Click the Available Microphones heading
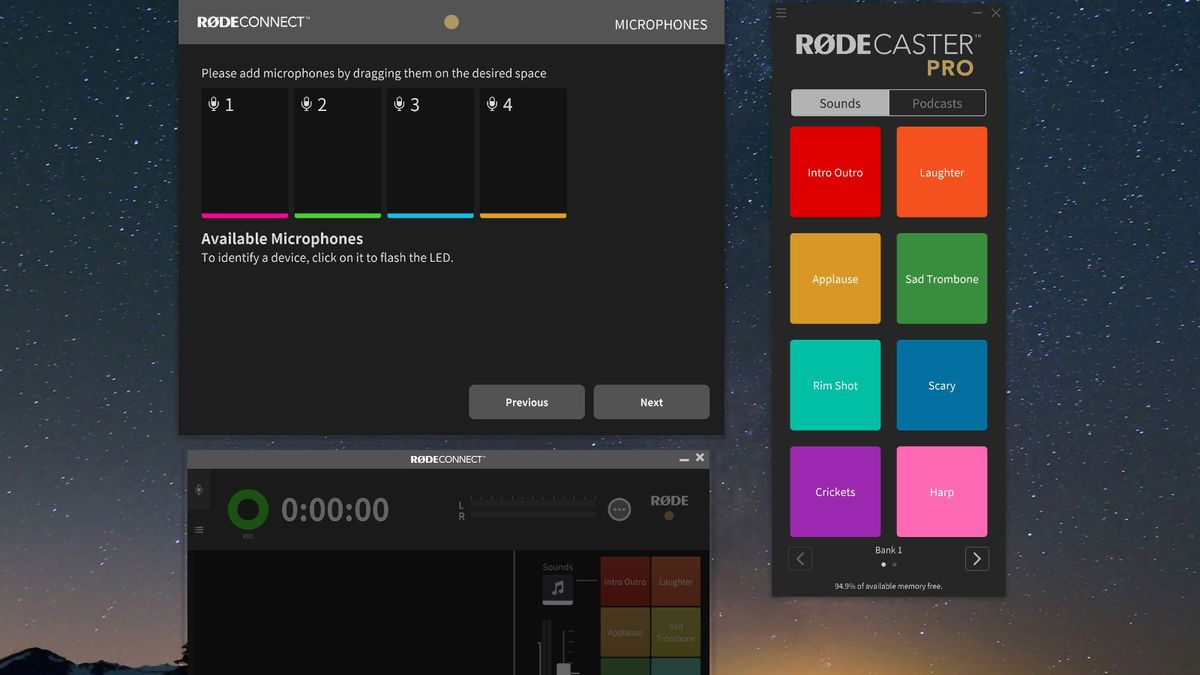 [x=282, y=238]
